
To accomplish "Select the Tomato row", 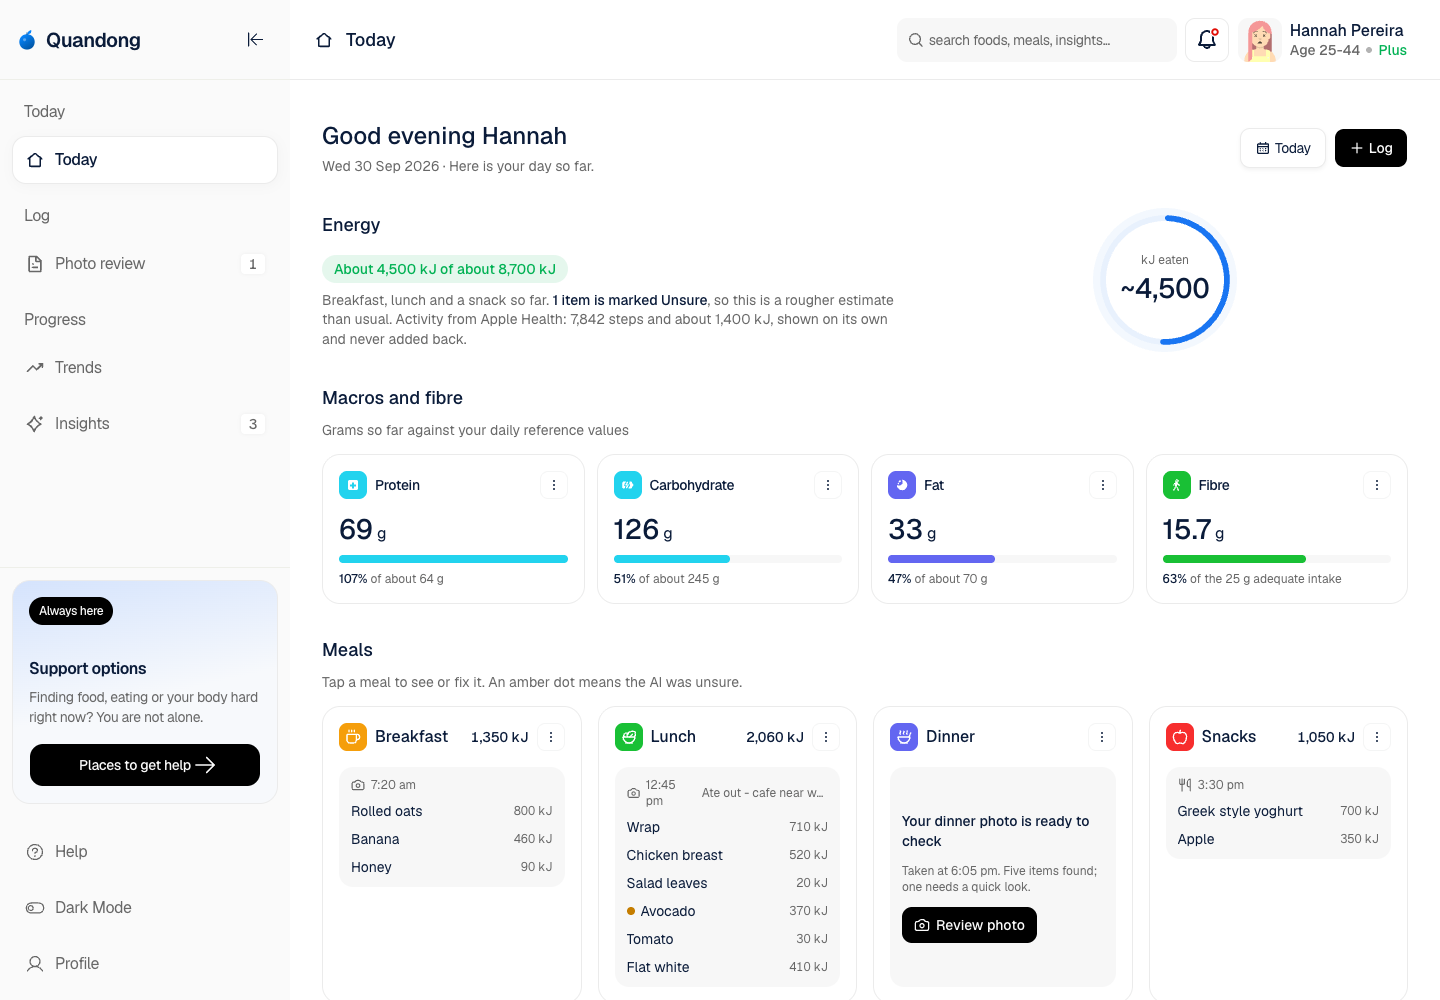I will click(727, 939).
